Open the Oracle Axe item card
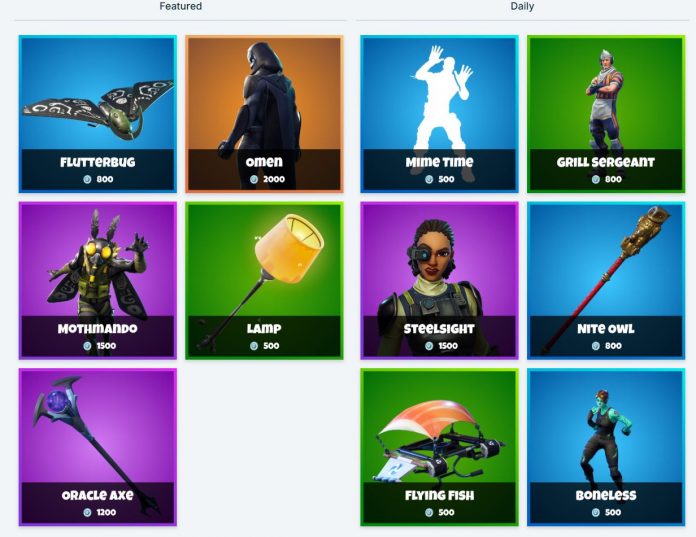Screen dimensions: 696x537 [x=98, y=447]
